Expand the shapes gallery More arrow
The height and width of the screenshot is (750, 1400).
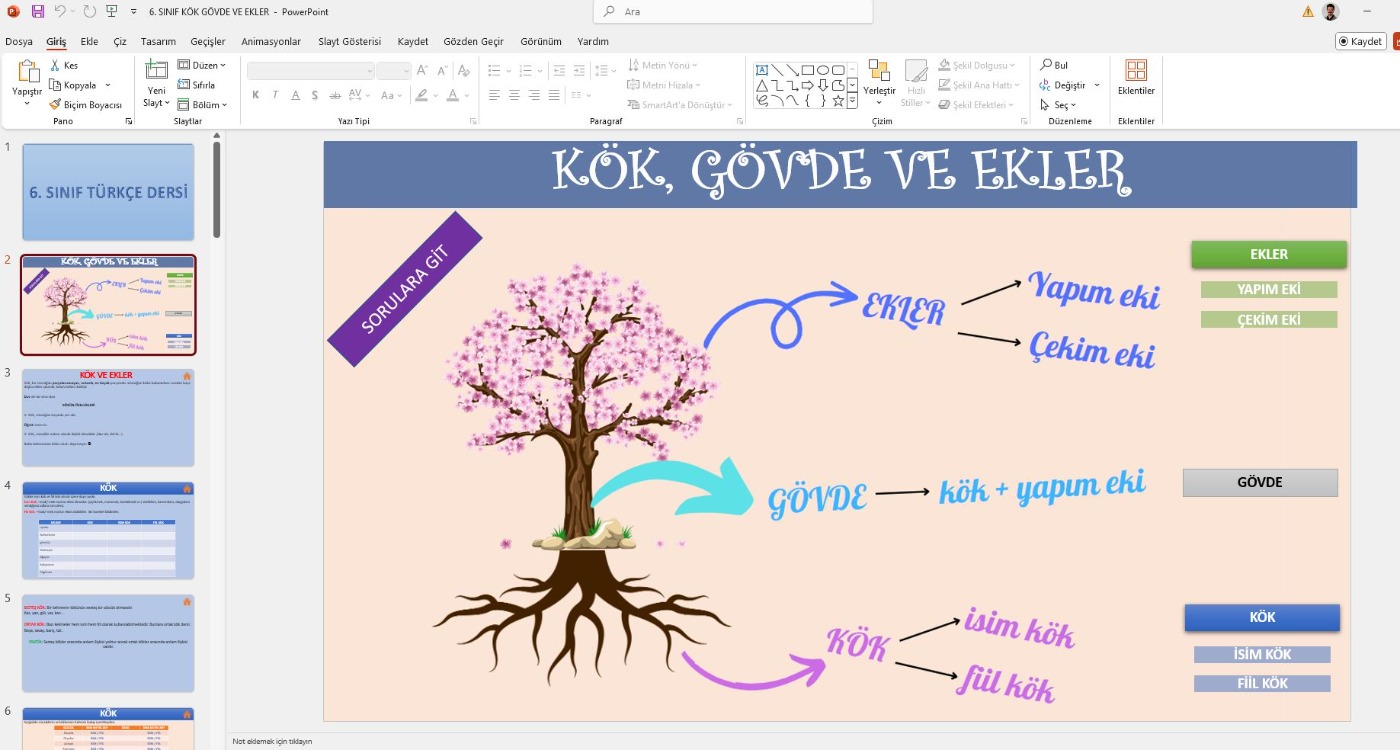pyautogui.click(x=852, y=101)
